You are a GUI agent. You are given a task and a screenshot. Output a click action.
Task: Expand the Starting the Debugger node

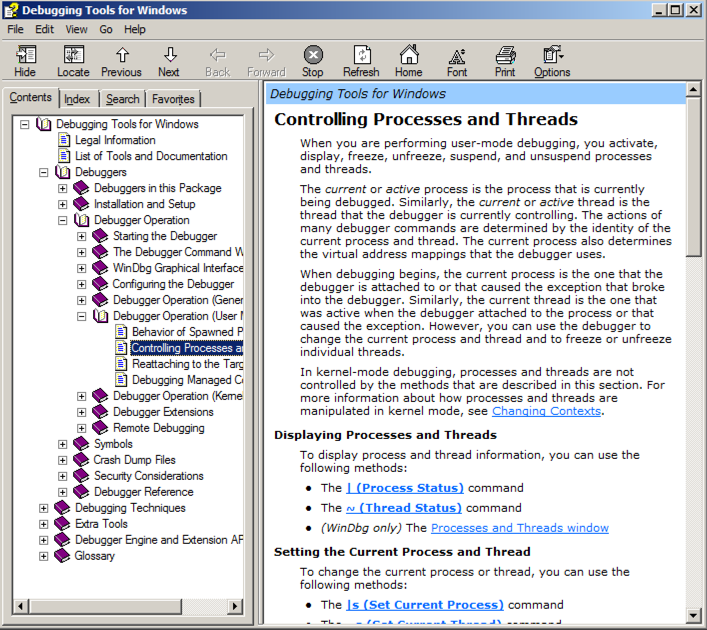pos(82,236)
